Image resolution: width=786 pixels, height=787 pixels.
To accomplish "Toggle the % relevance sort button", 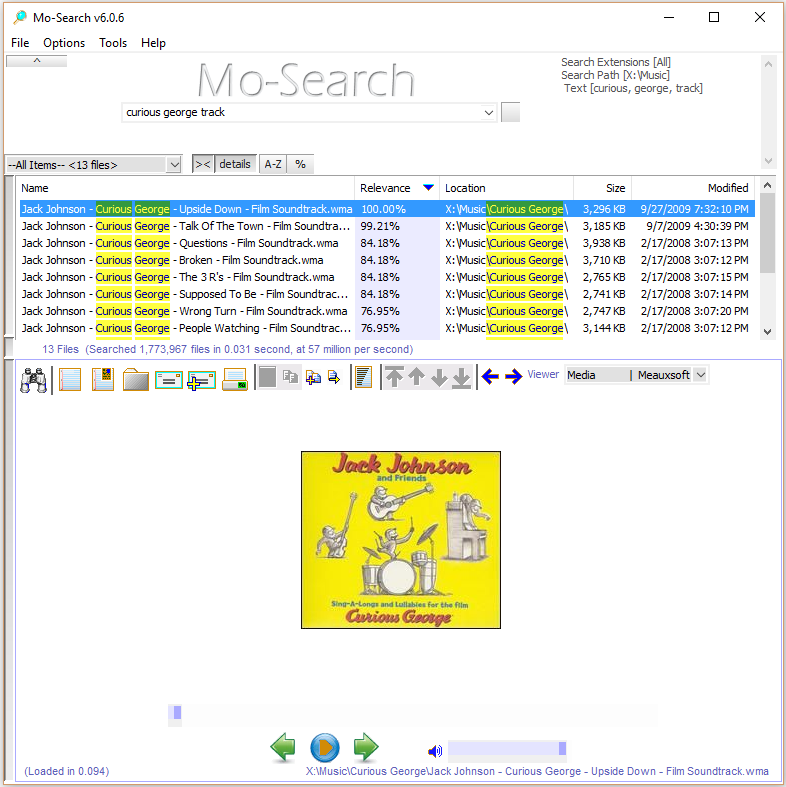I will point(300,164).
